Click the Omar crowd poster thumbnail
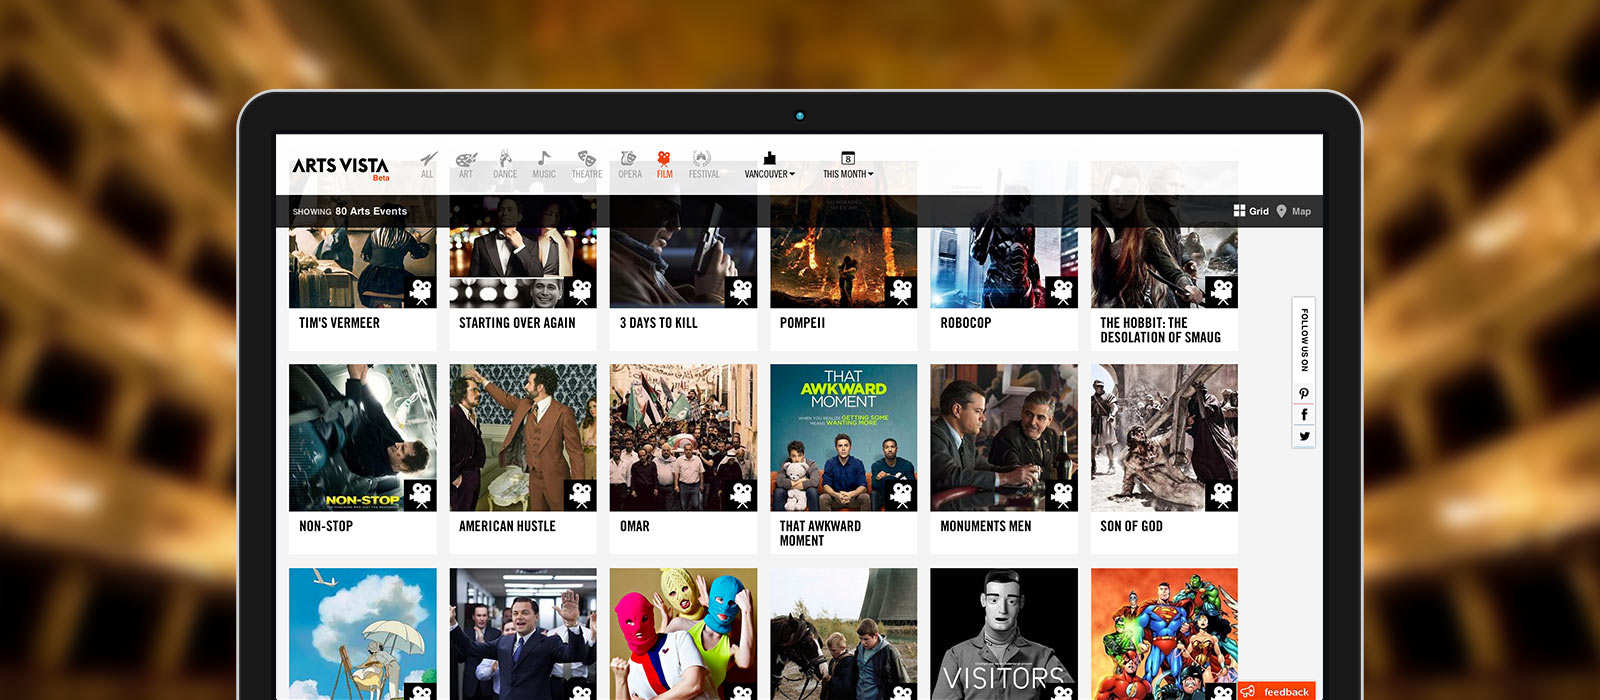1600x700 pixels. point(683,438)
